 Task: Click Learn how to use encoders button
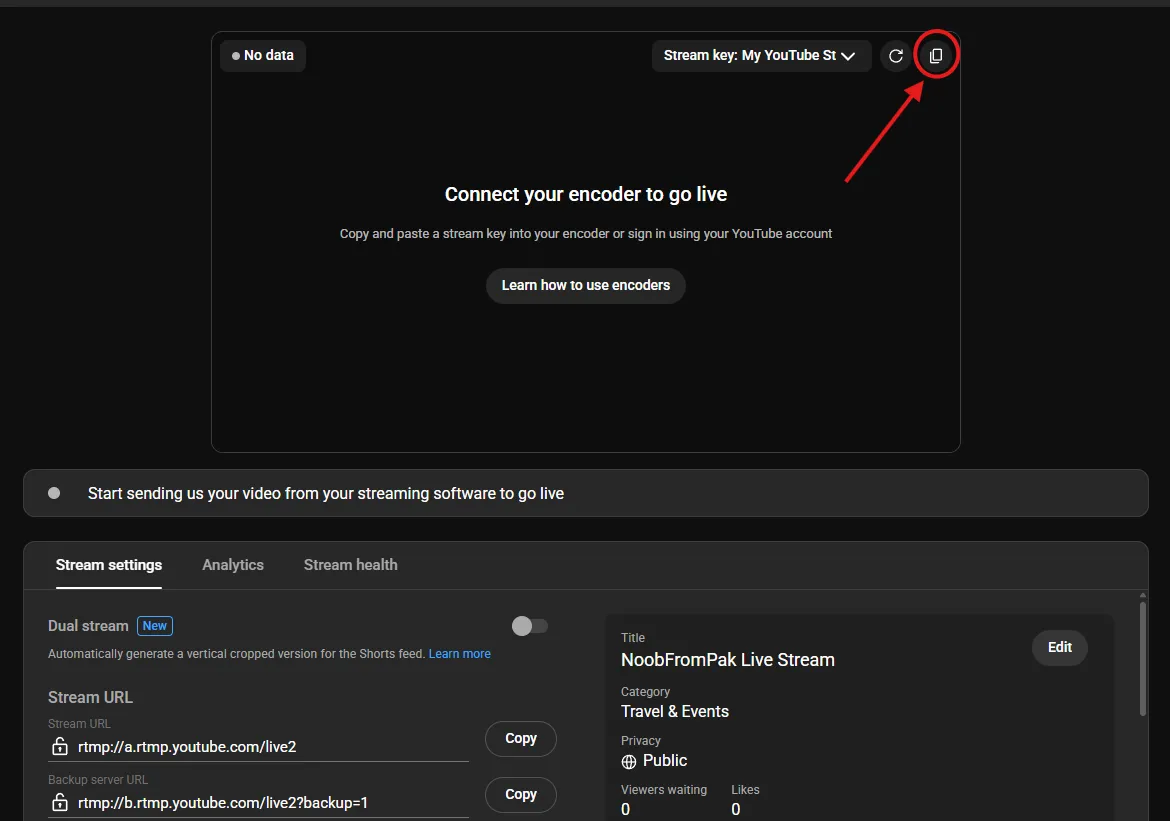586,285
